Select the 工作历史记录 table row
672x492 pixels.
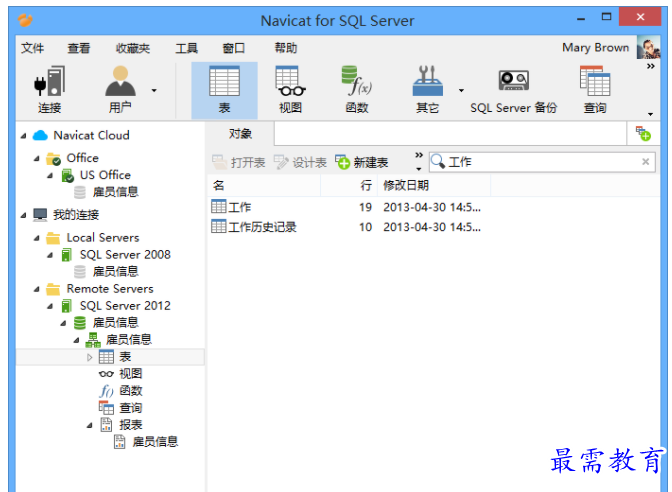pos(434,226)
